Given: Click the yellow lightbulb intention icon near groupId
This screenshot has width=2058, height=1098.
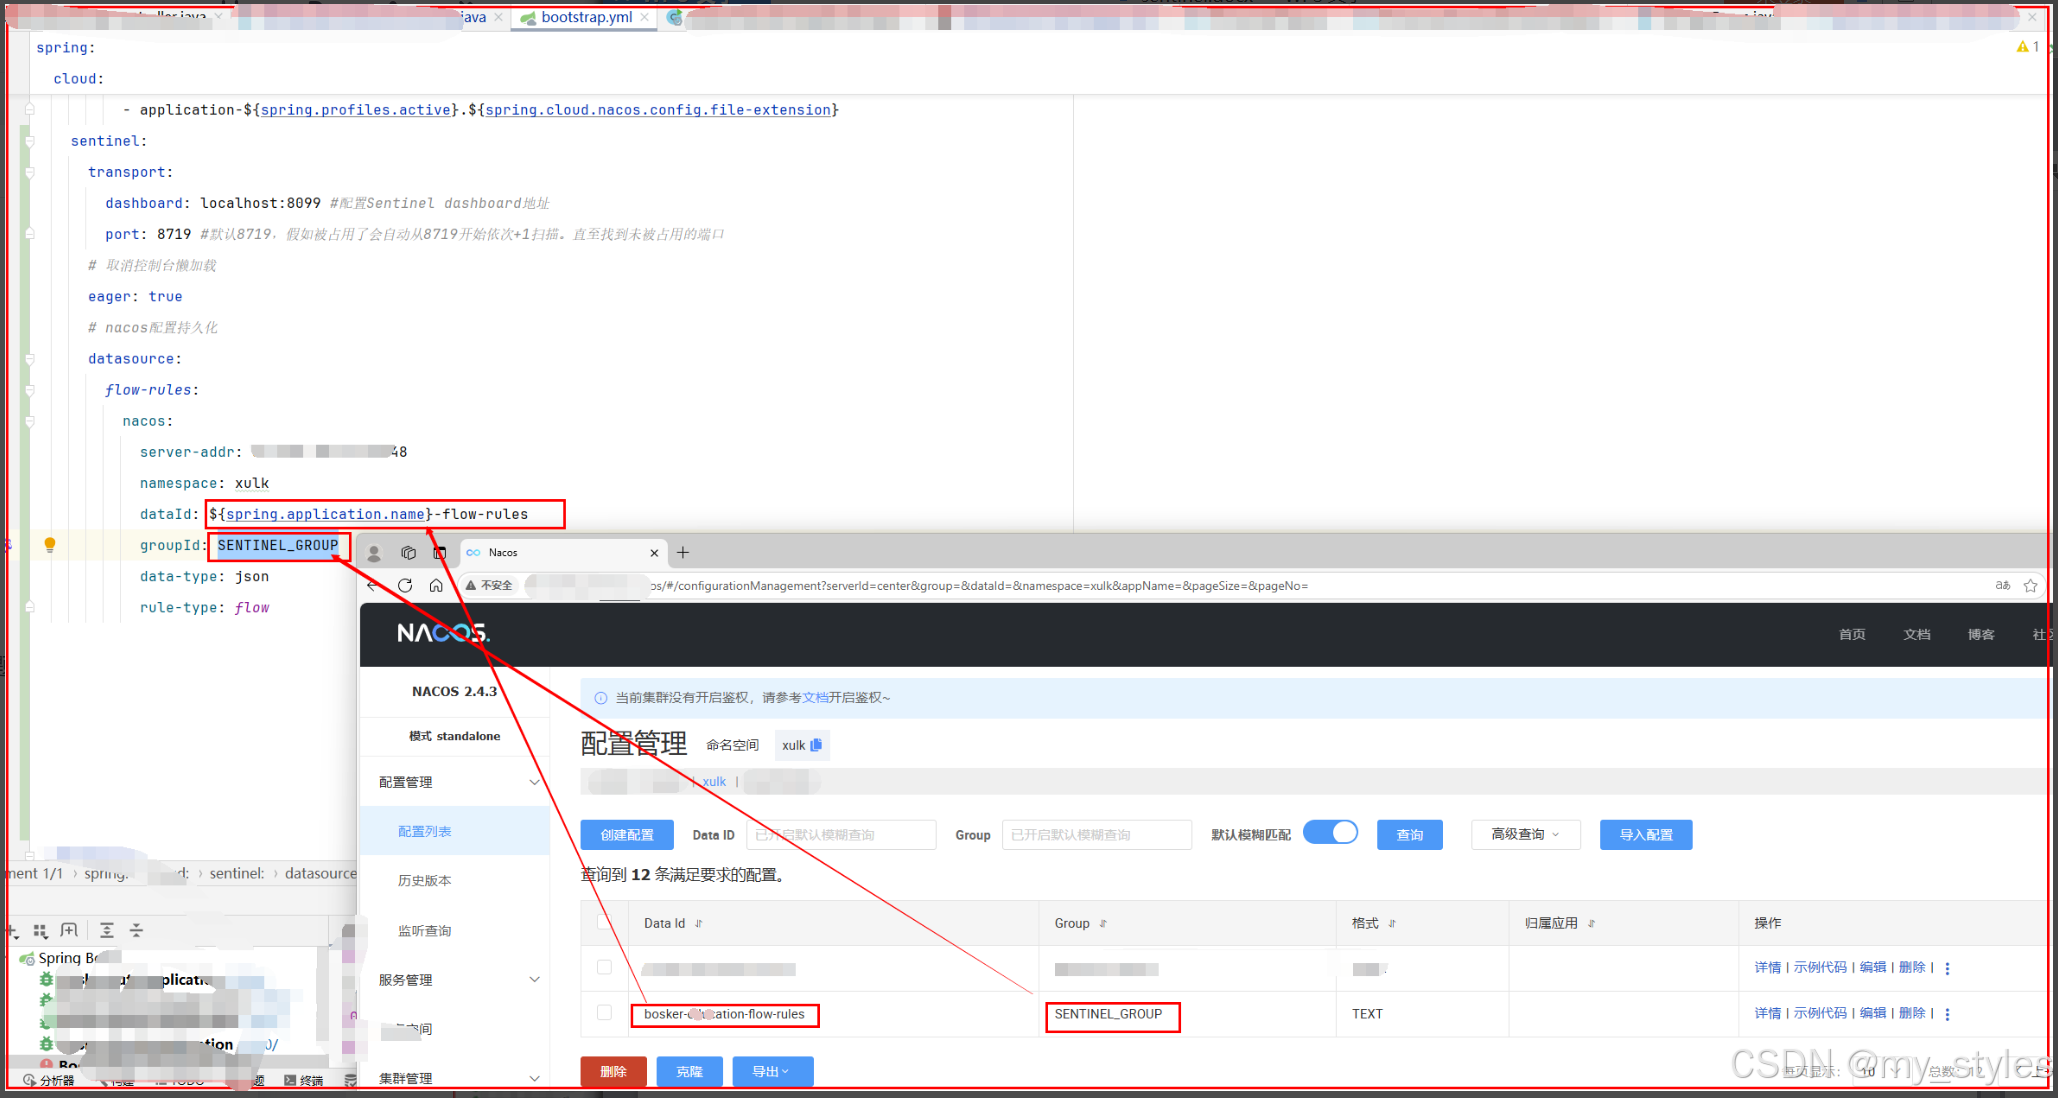Looking at the screenshot, I should tap(50, 545).
